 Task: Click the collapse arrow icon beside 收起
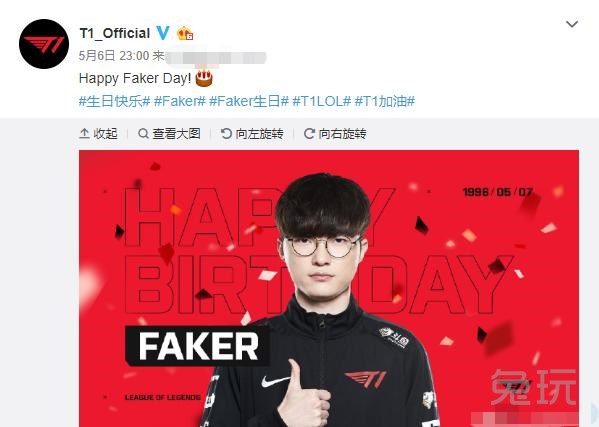(x=84, y=134)
